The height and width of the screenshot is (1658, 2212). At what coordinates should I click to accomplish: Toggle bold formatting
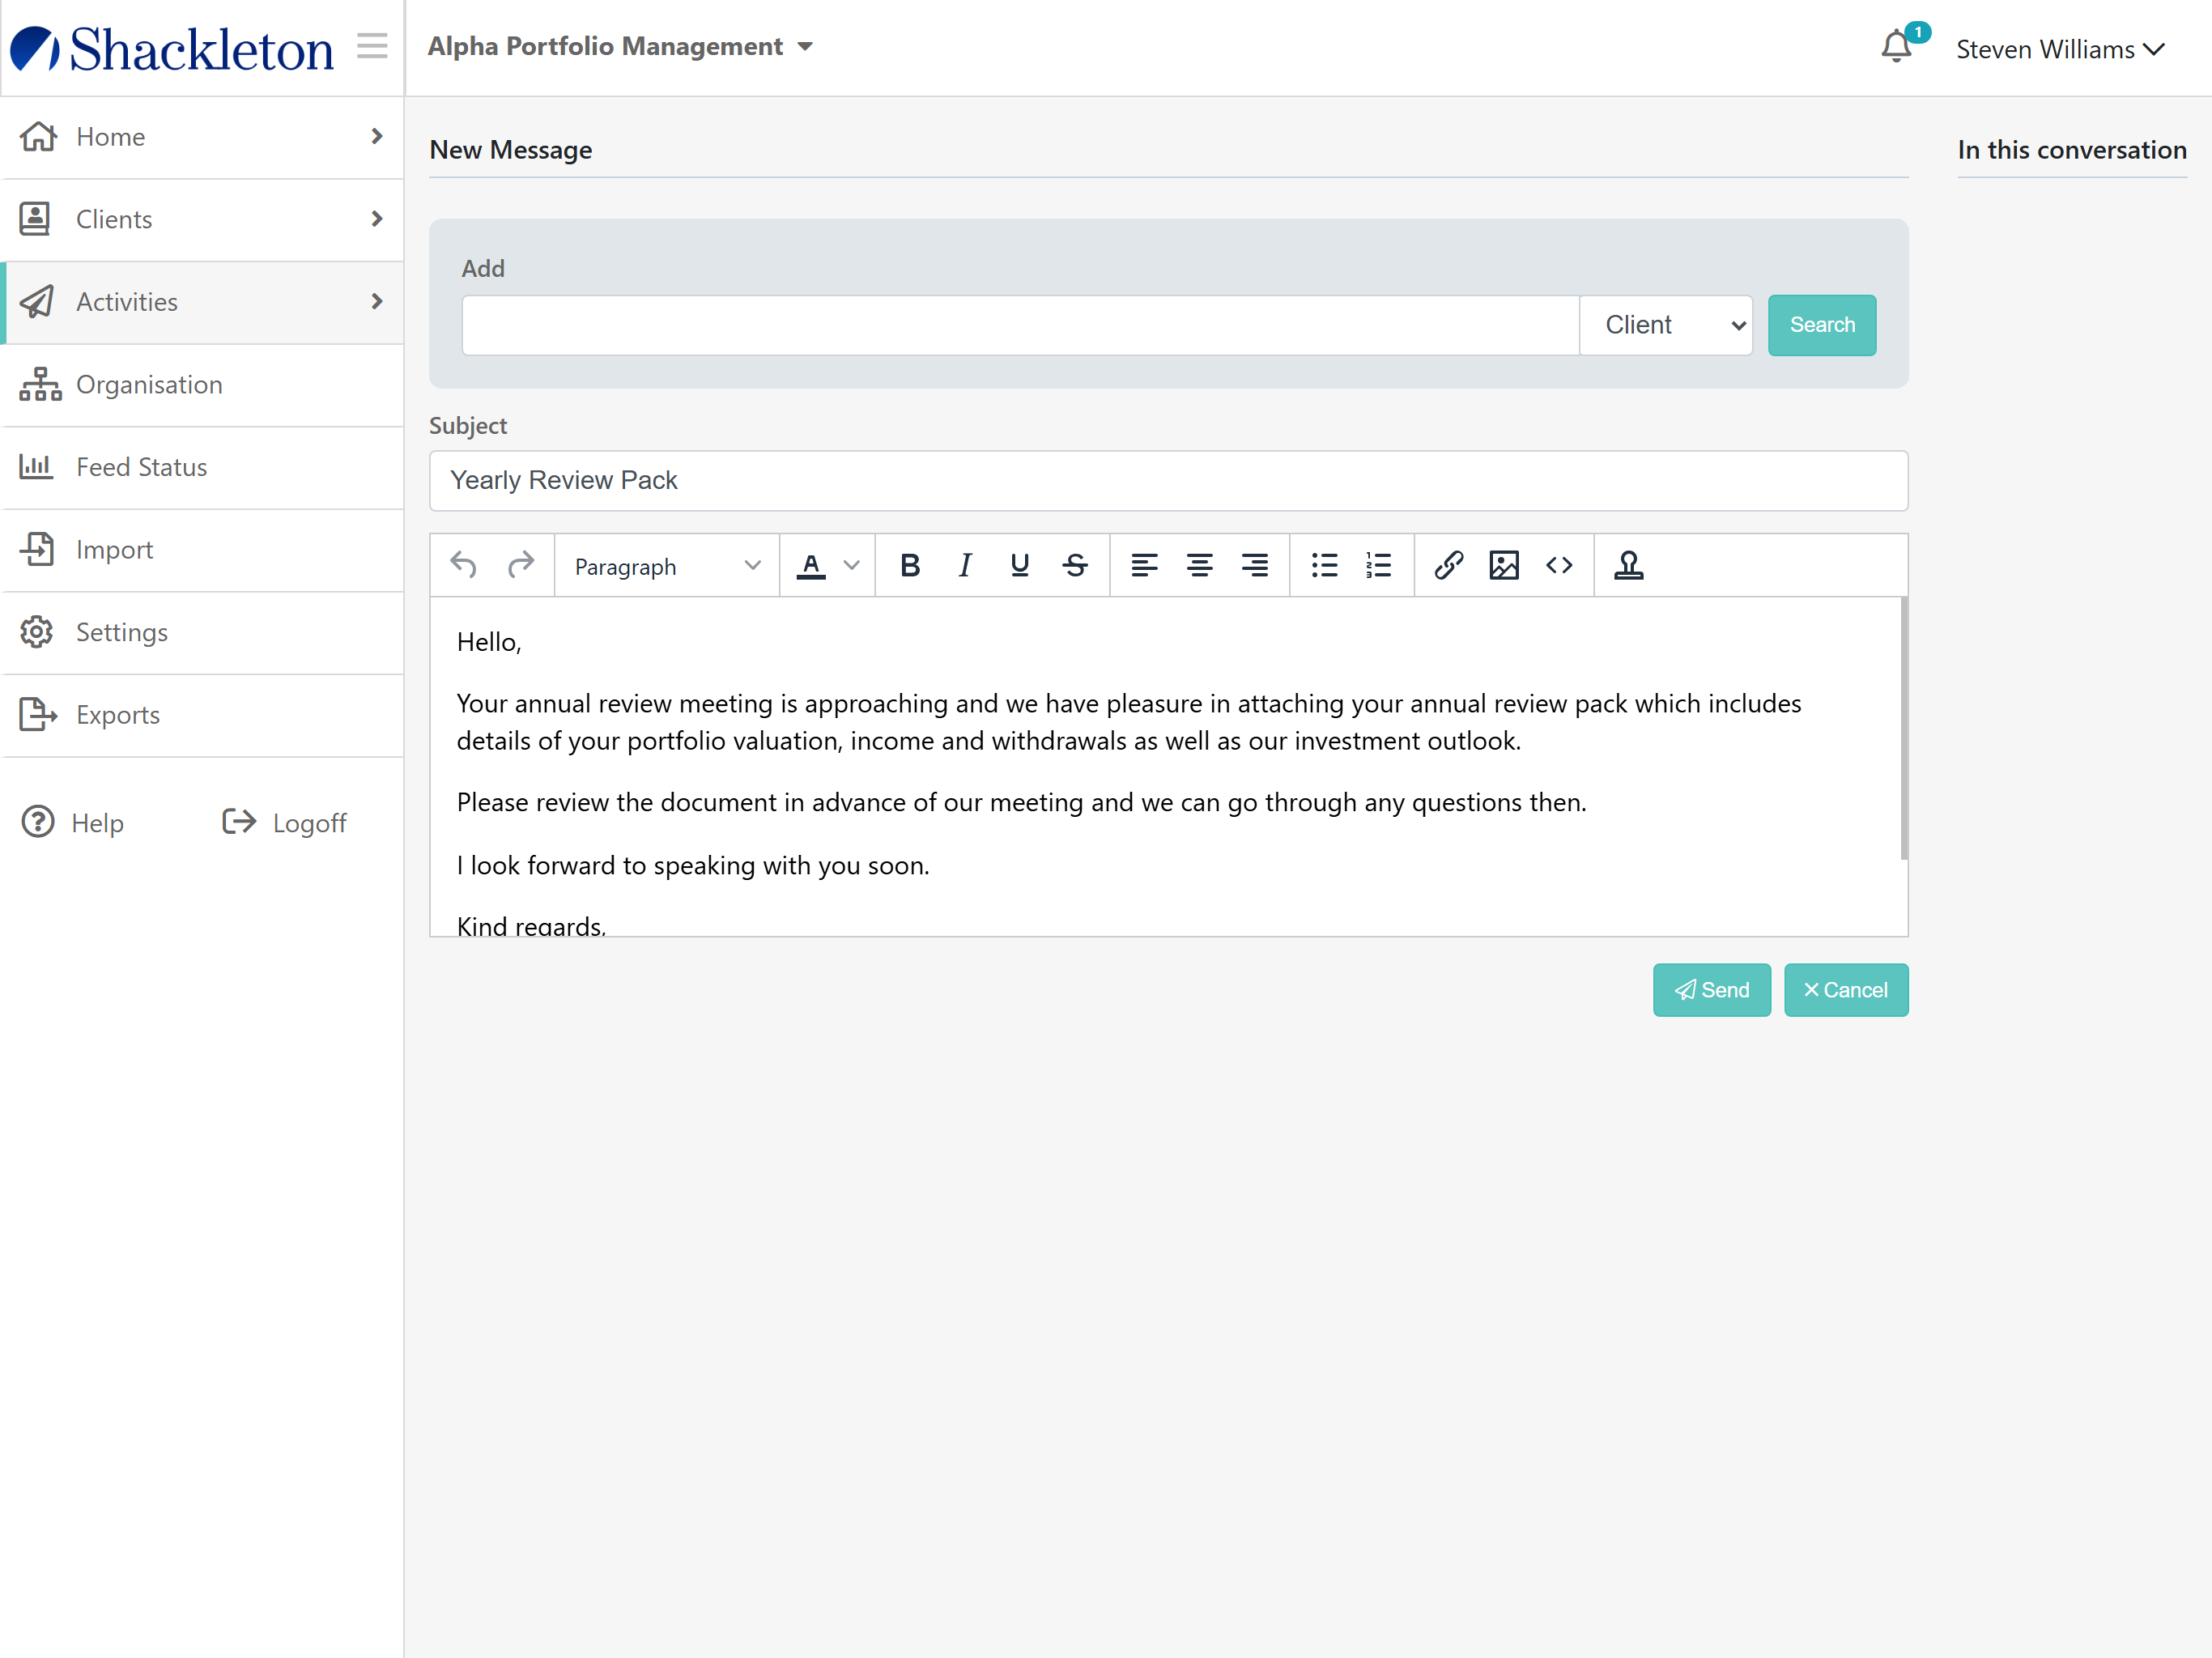click(x=910, y=566)
